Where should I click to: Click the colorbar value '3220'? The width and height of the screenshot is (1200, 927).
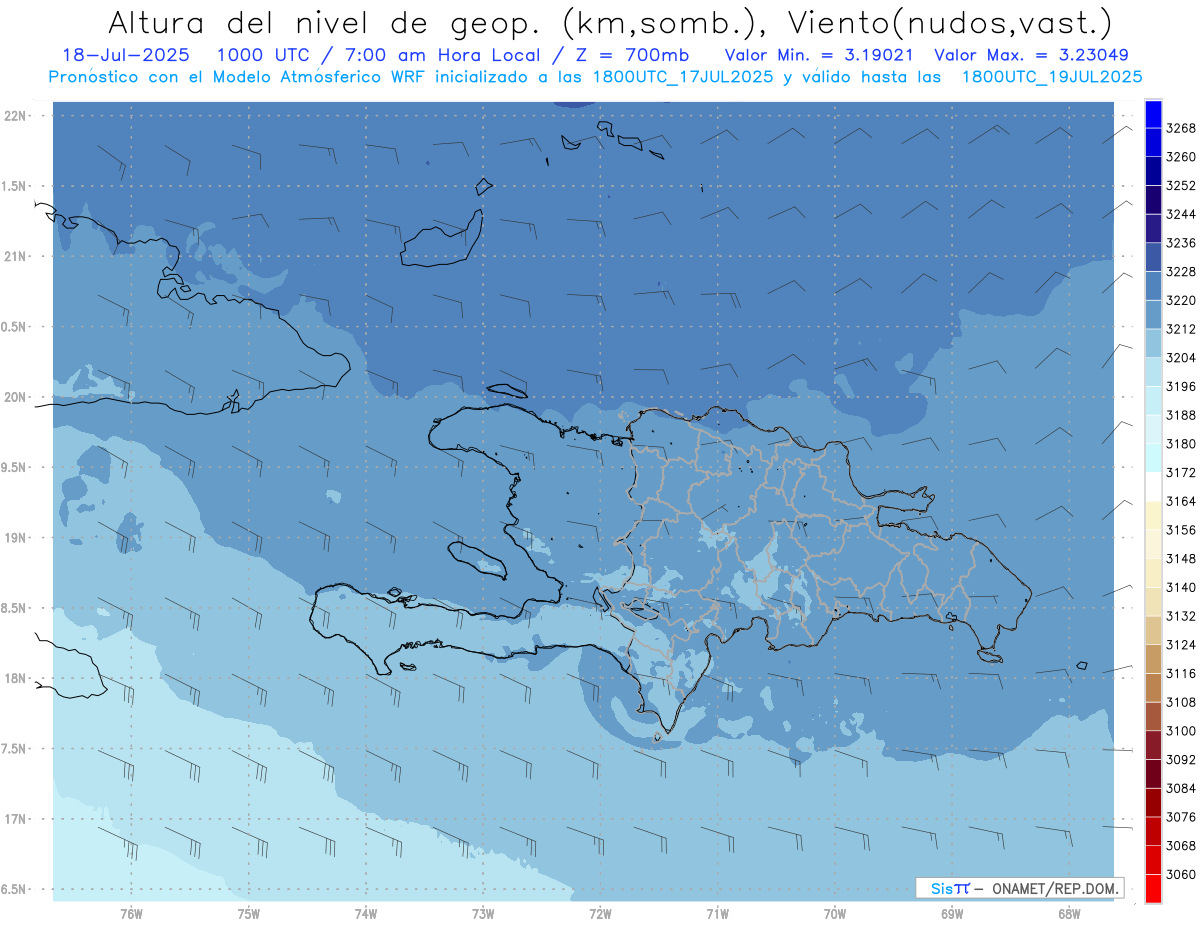pyautogui.click(x=1181, y=301)
